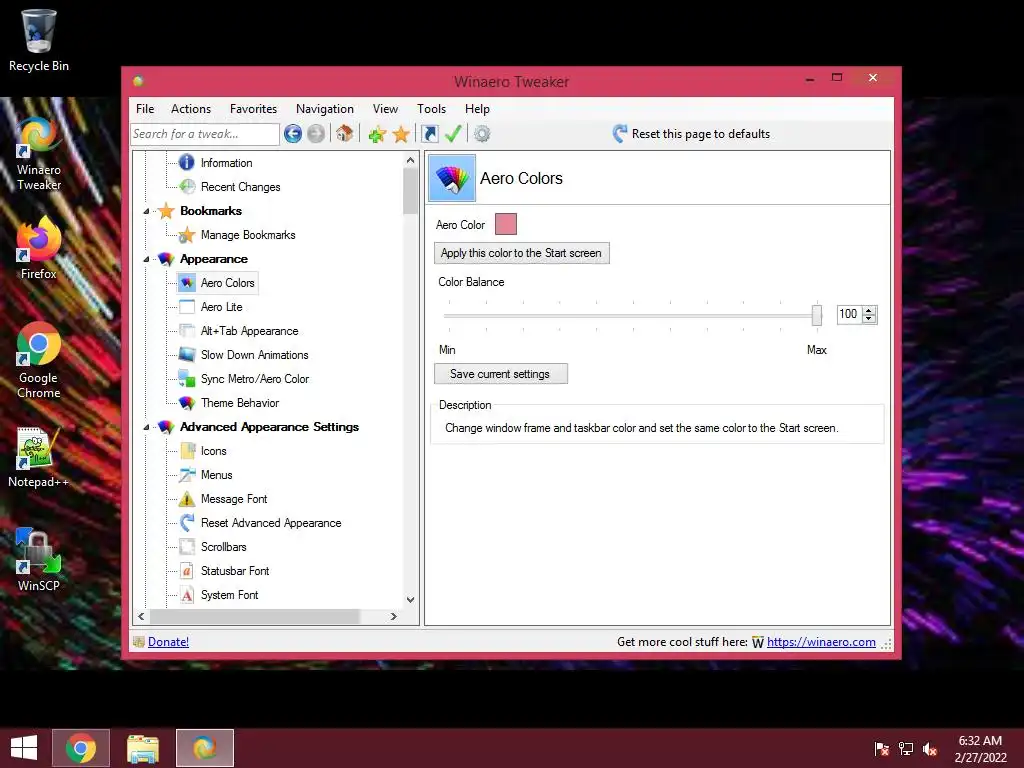The image size is (1024, 768).
Task: Open the Actions menu
Action: (x=191, y=109)
